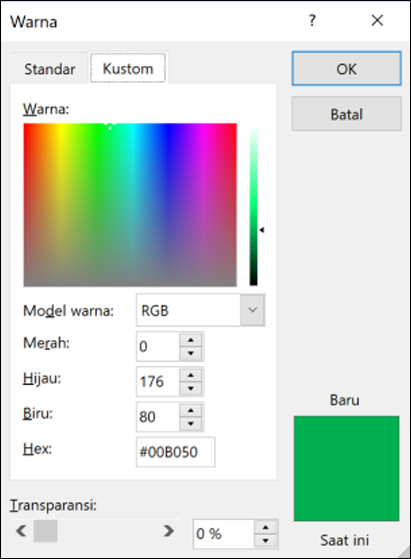
Task: Click the Transparansi scrollbar right arrow
Action: click(169, 531)
